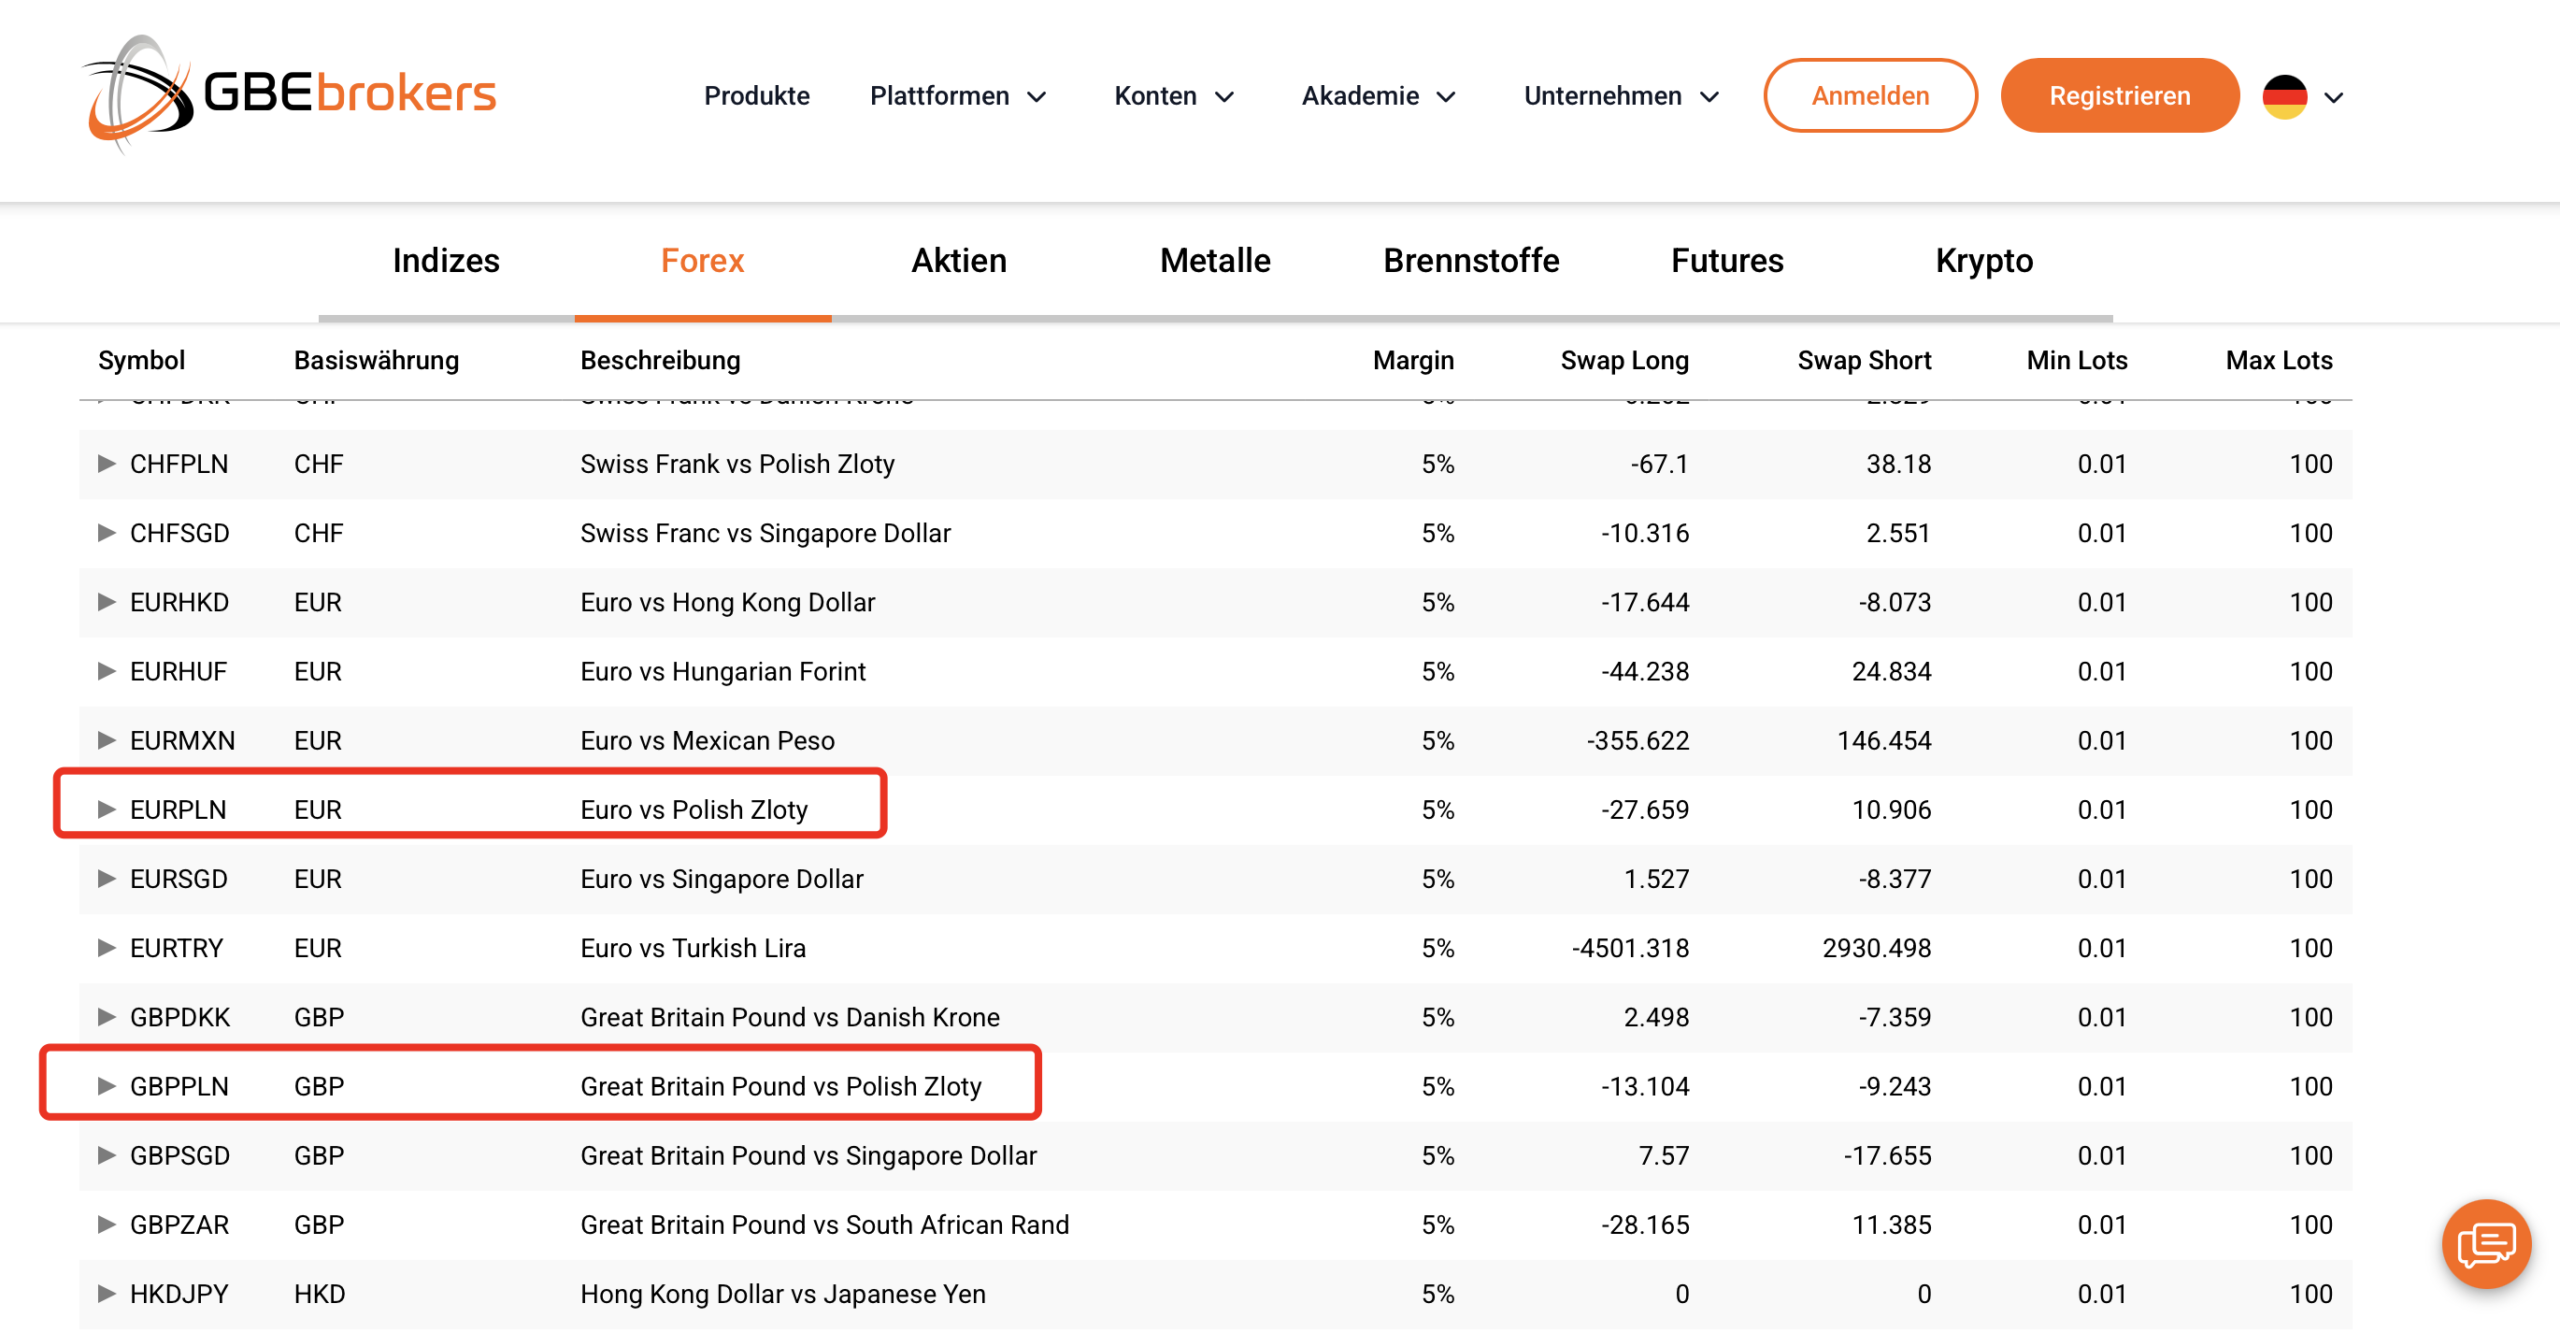Expand the EURTRY row
2560x1332 pixels.
[x=106, y=948]
